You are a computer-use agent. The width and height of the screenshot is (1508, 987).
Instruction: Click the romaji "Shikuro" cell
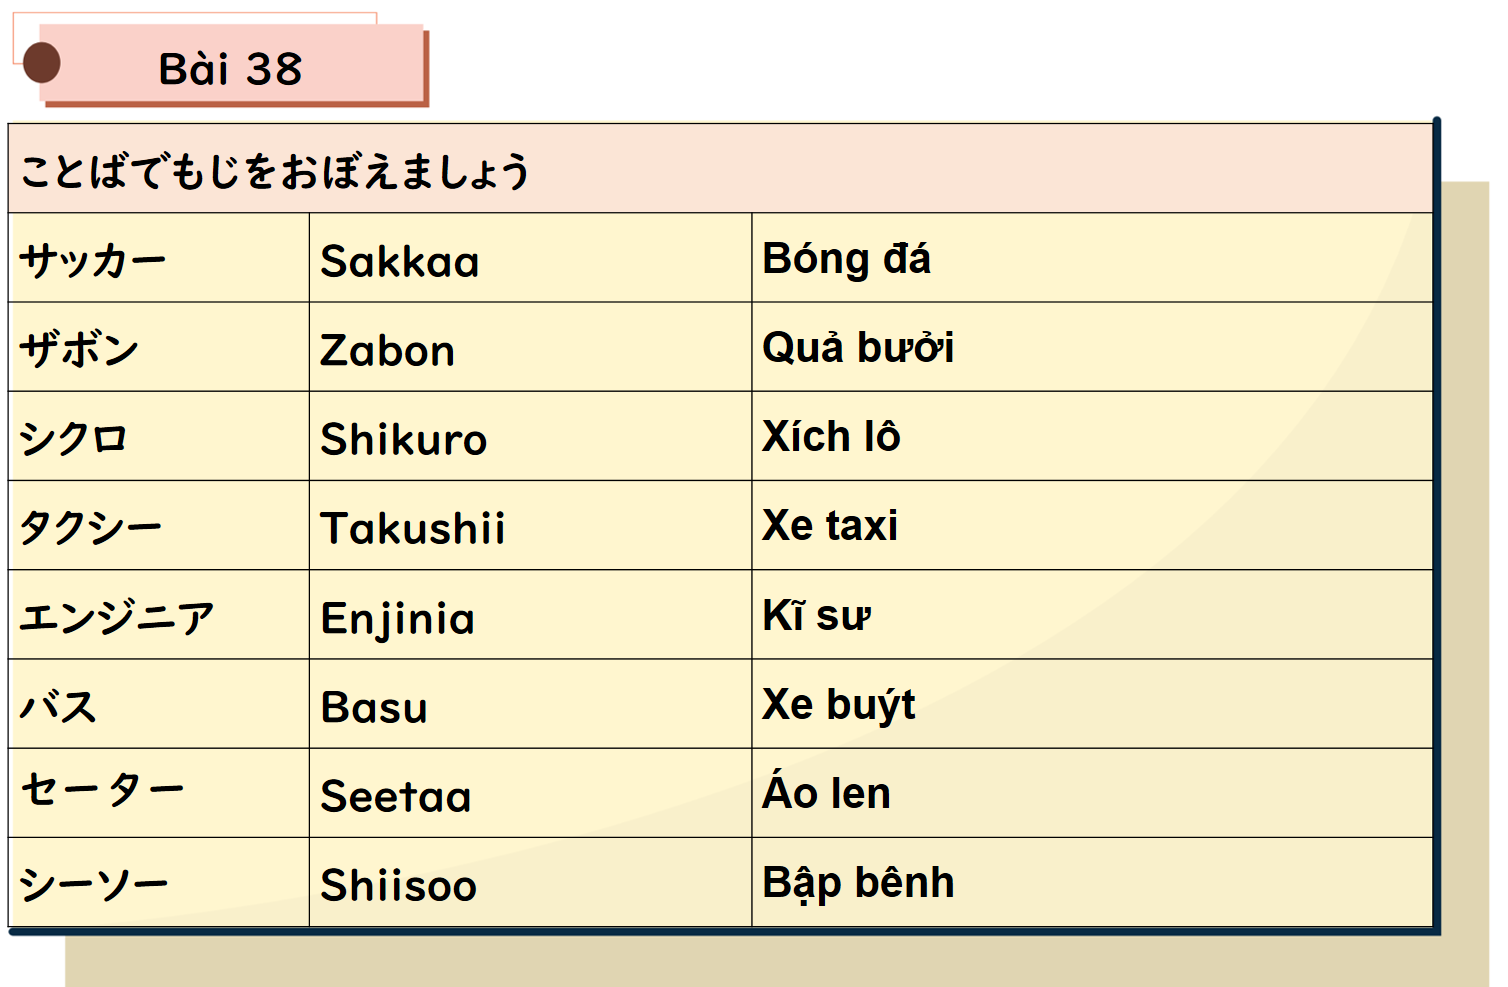pyautogui.click(x=404, y=440)
